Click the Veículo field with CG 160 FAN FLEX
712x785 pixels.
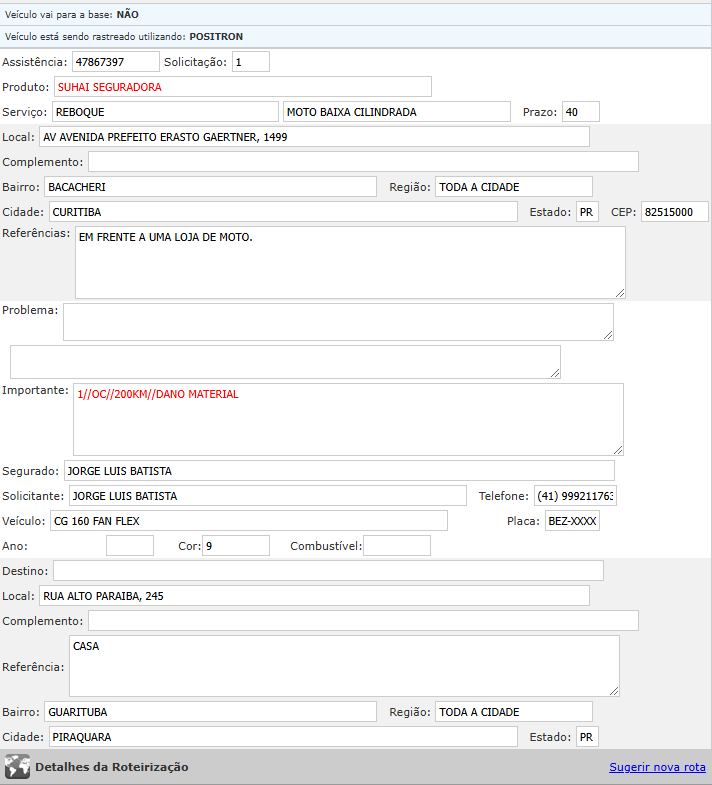[x=248, y=521]
